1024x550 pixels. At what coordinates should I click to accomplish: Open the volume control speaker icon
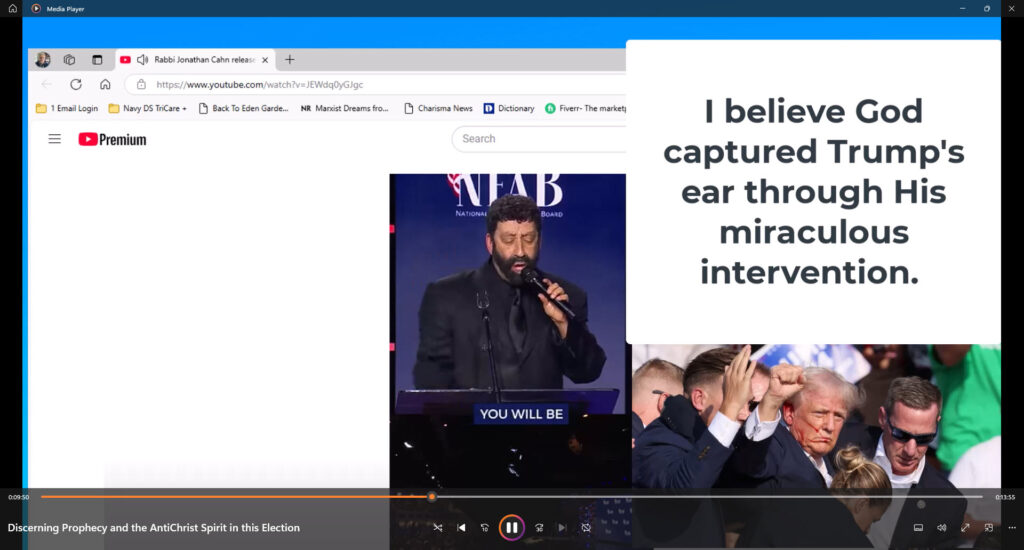click(x=942, y=528)
